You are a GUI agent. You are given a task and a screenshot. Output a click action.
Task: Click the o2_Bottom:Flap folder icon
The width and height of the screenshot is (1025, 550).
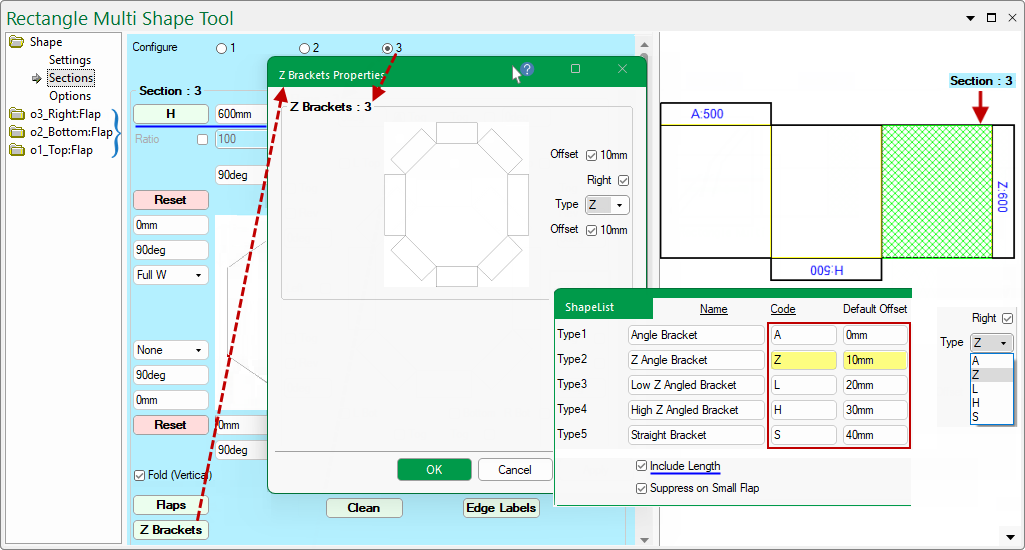[x=17, y=132]
